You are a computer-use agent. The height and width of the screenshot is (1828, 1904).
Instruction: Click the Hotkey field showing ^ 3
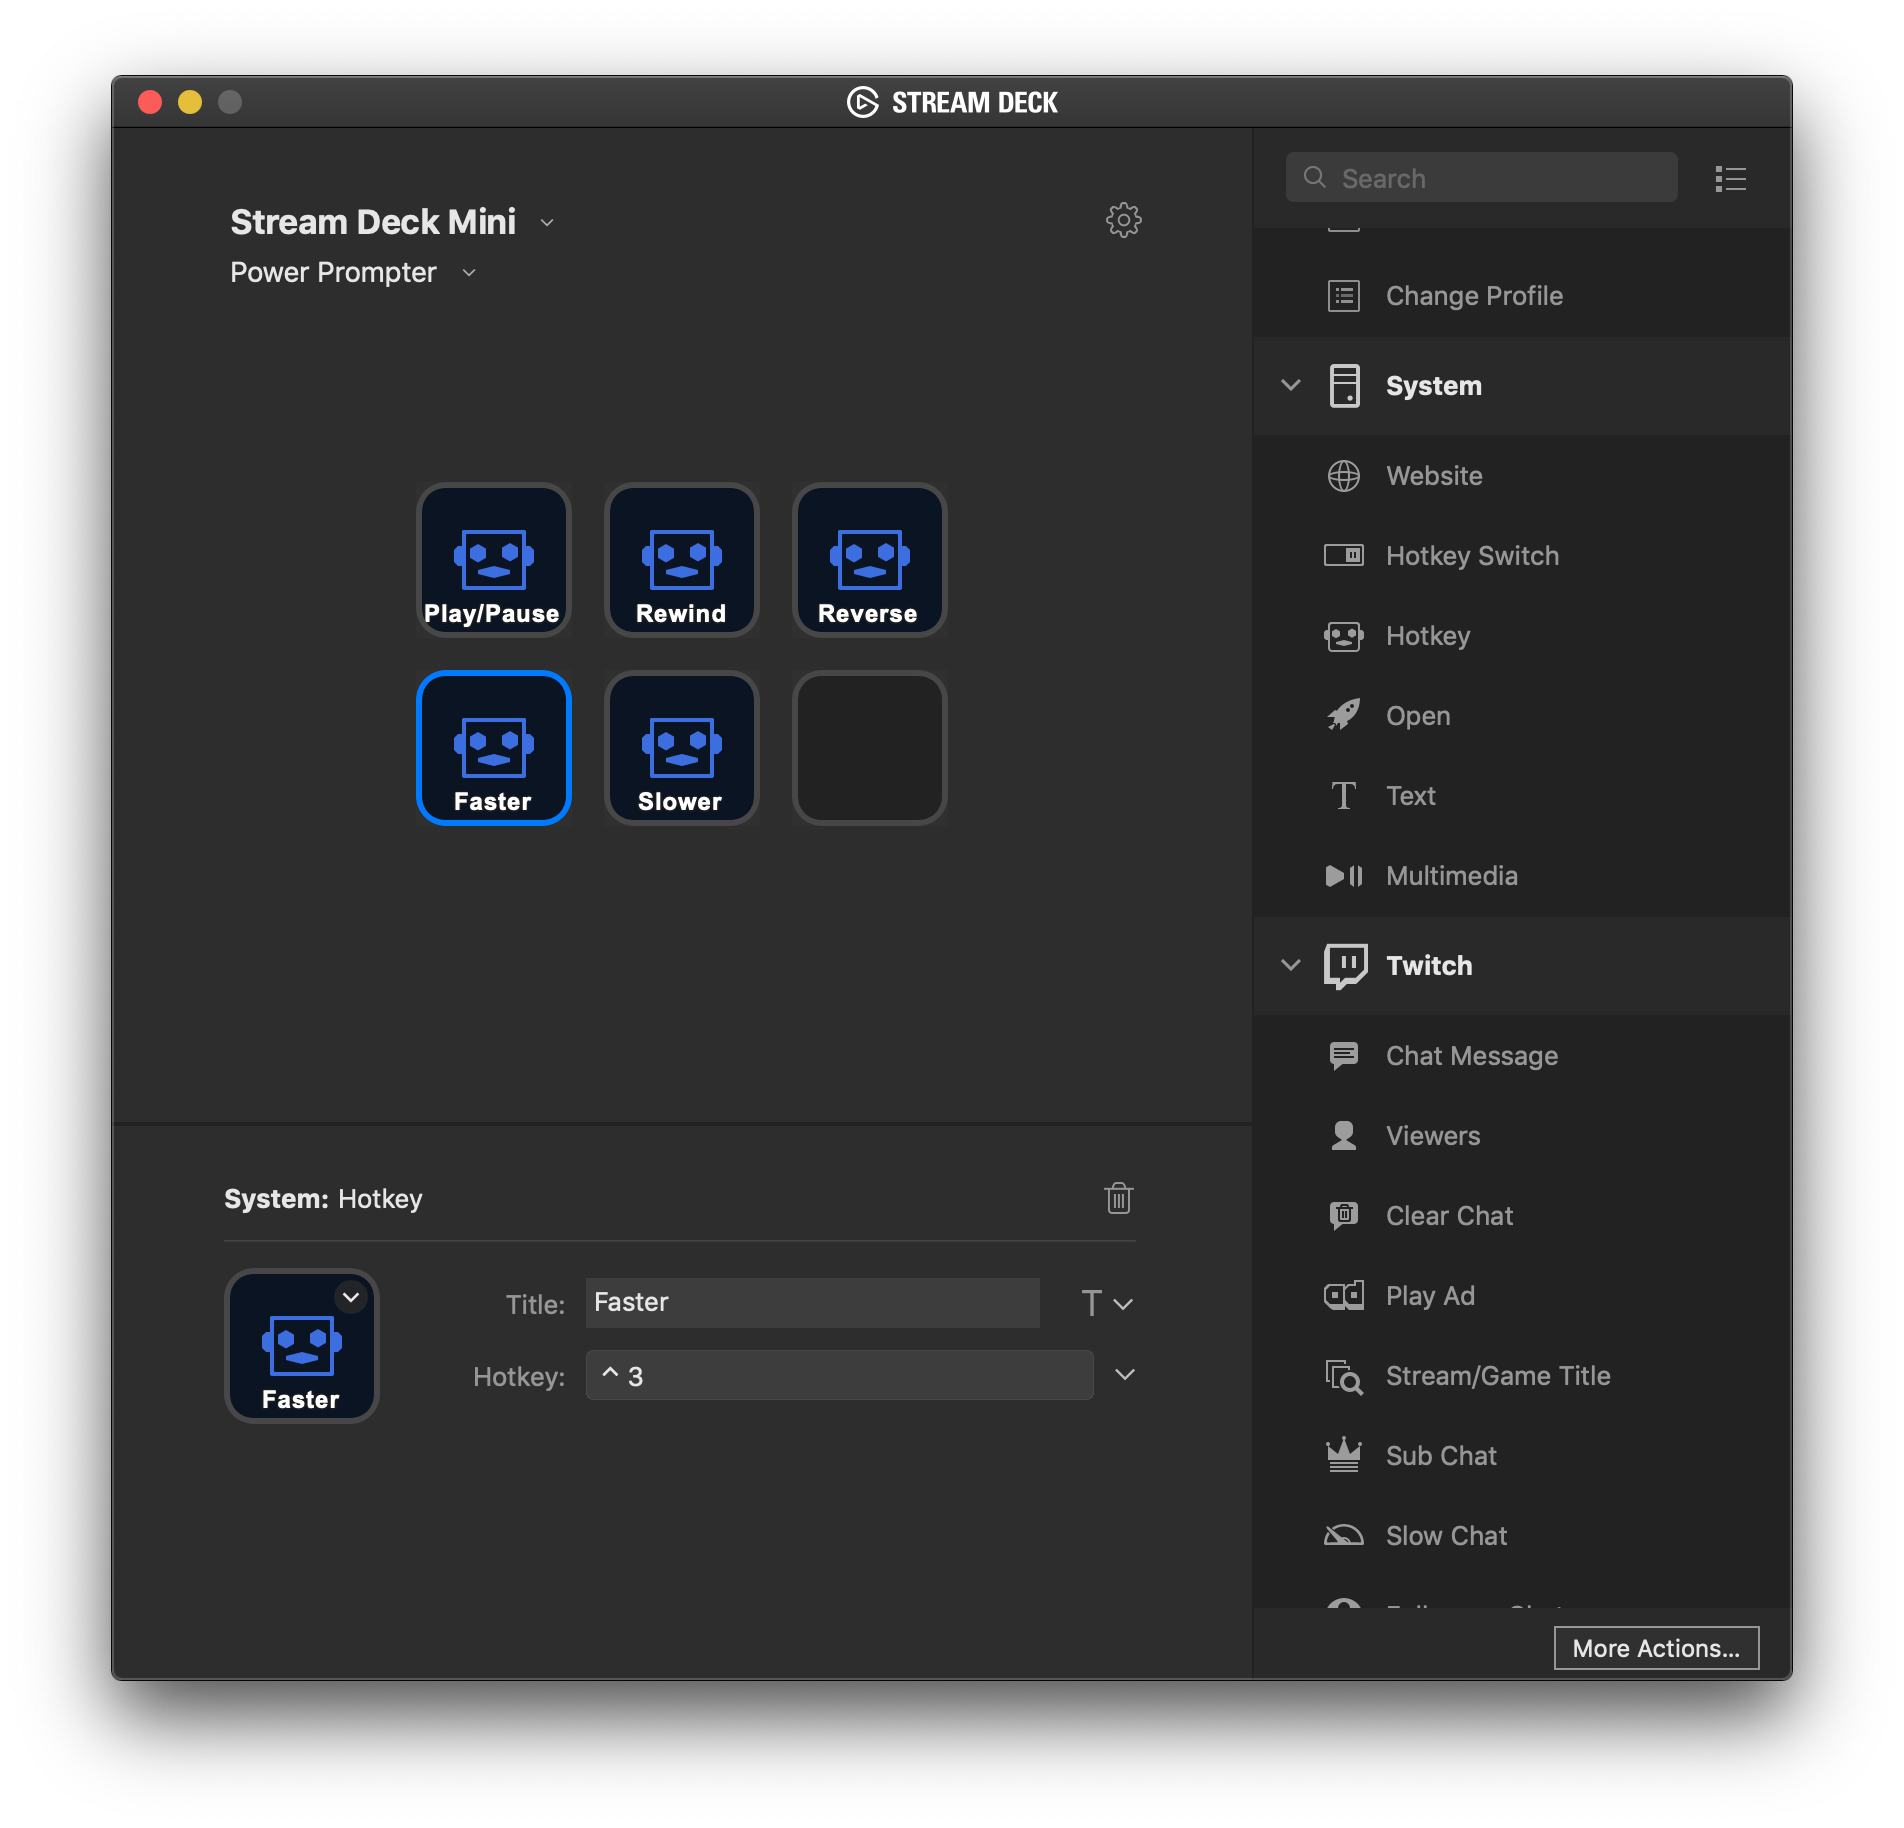(x=839, y=1375)
